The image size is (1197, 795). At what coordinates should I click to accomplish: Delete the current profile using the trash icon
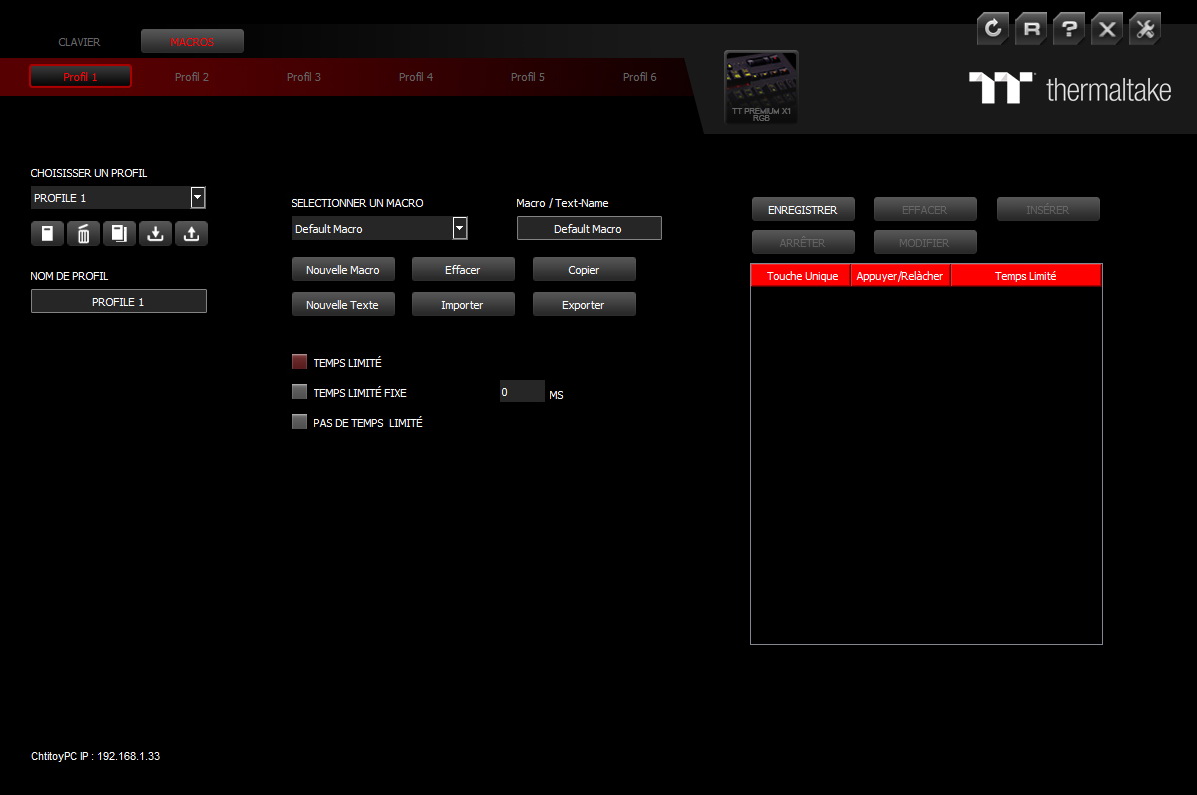point(83,233)
